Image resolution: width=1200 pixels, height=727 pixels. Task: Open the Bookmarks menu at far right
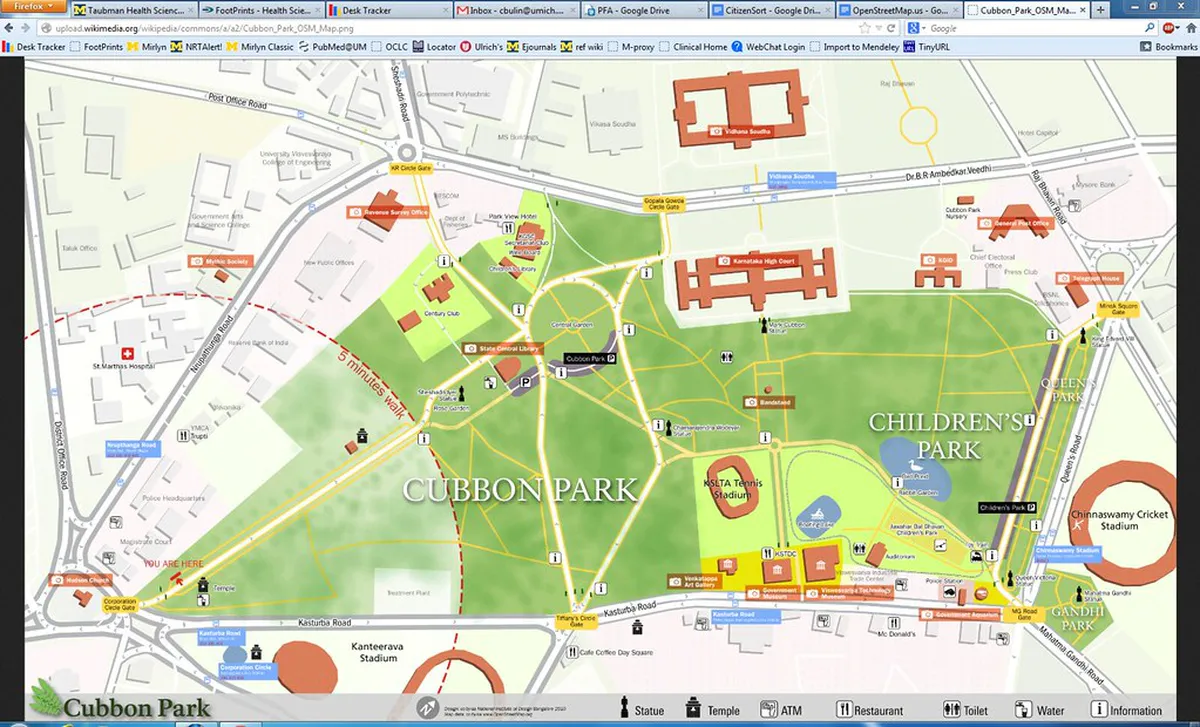[1168, 46]
